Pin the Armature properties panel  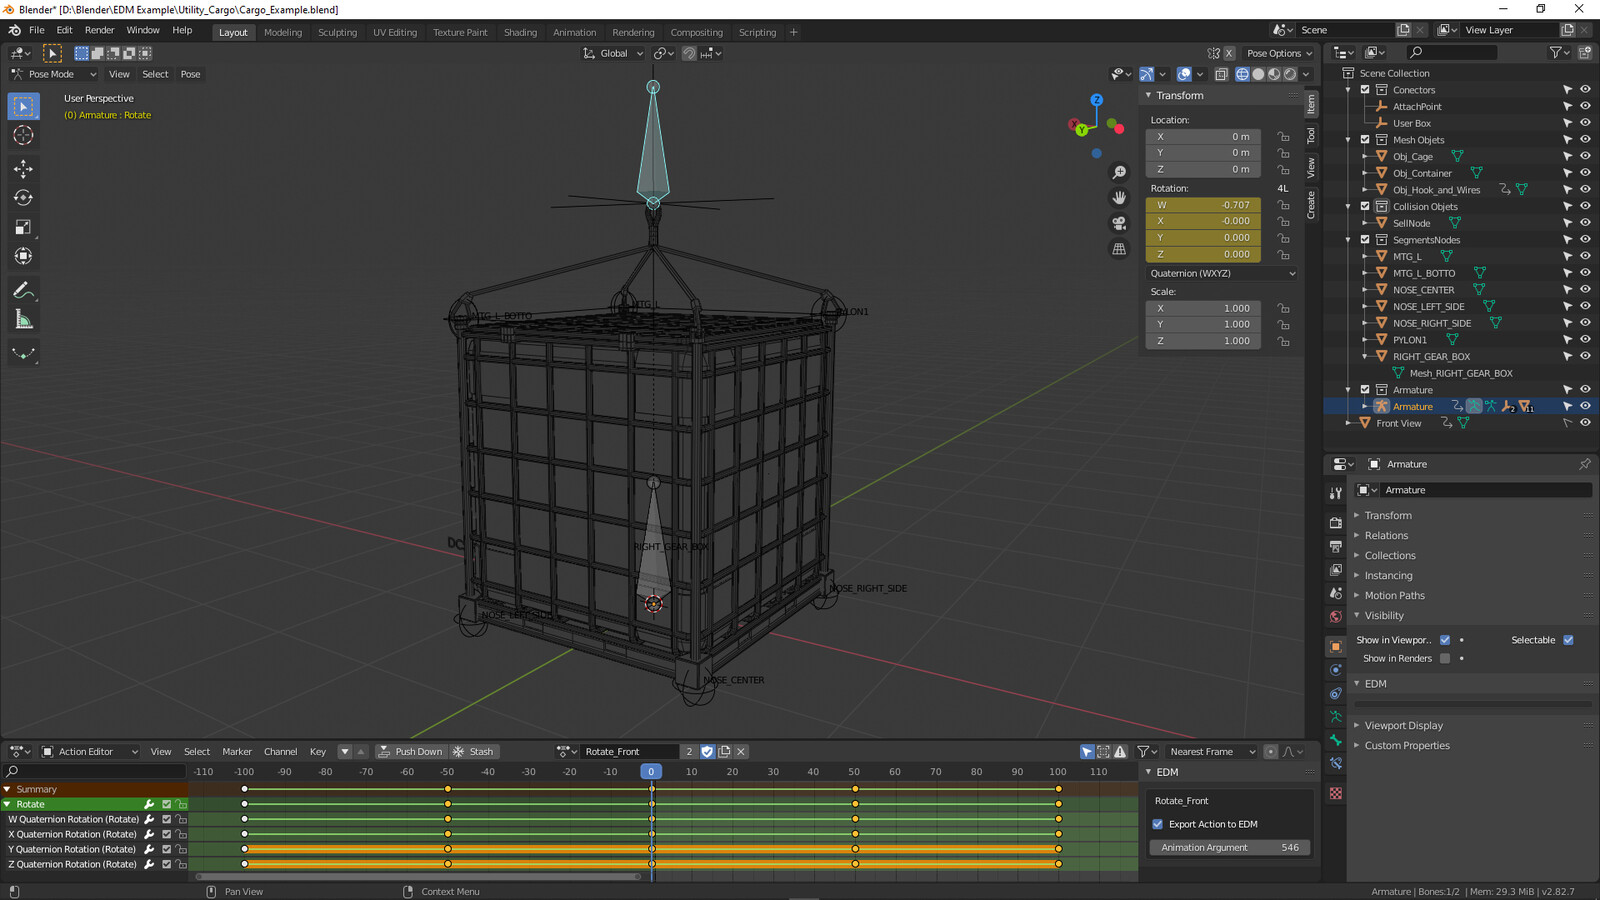tap(1584, 464)
